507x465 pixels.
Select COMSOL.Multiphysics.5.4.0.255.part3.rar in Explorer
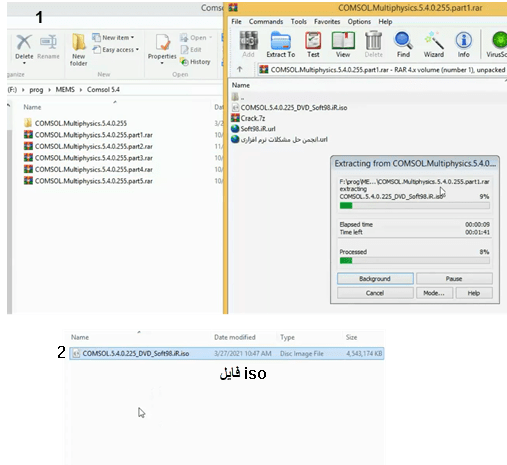point(88,158)
